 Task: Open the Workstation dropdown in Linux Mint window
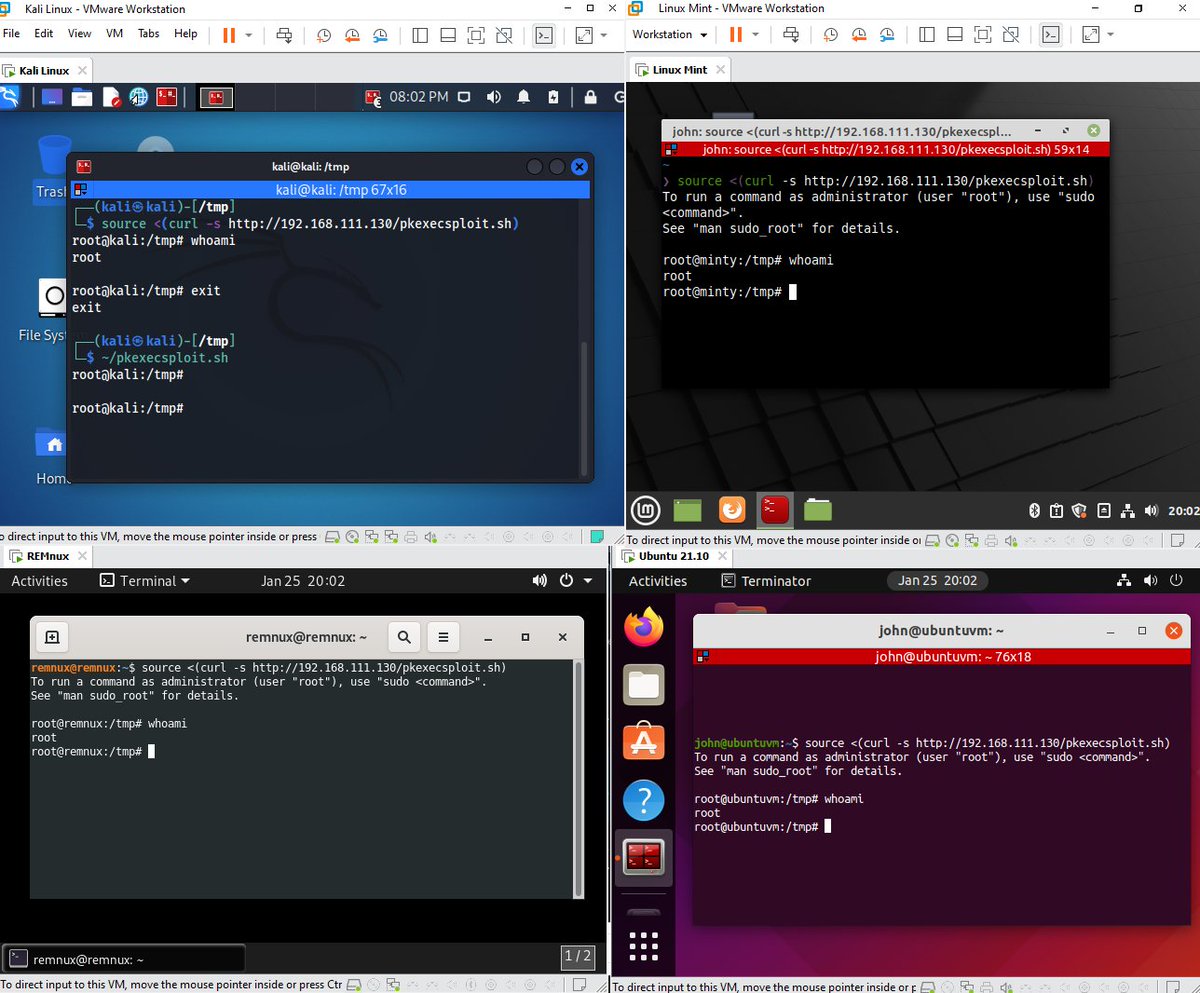coord(670,34)
